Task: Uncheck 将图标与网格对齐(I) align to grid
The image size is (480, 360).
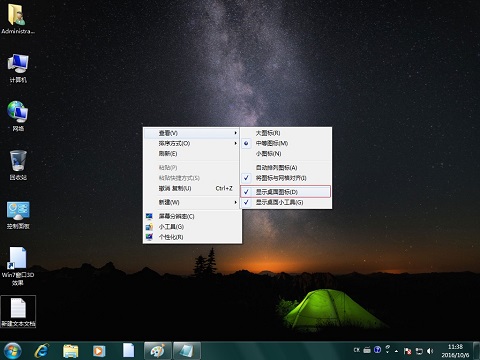Action: point(286,178)
